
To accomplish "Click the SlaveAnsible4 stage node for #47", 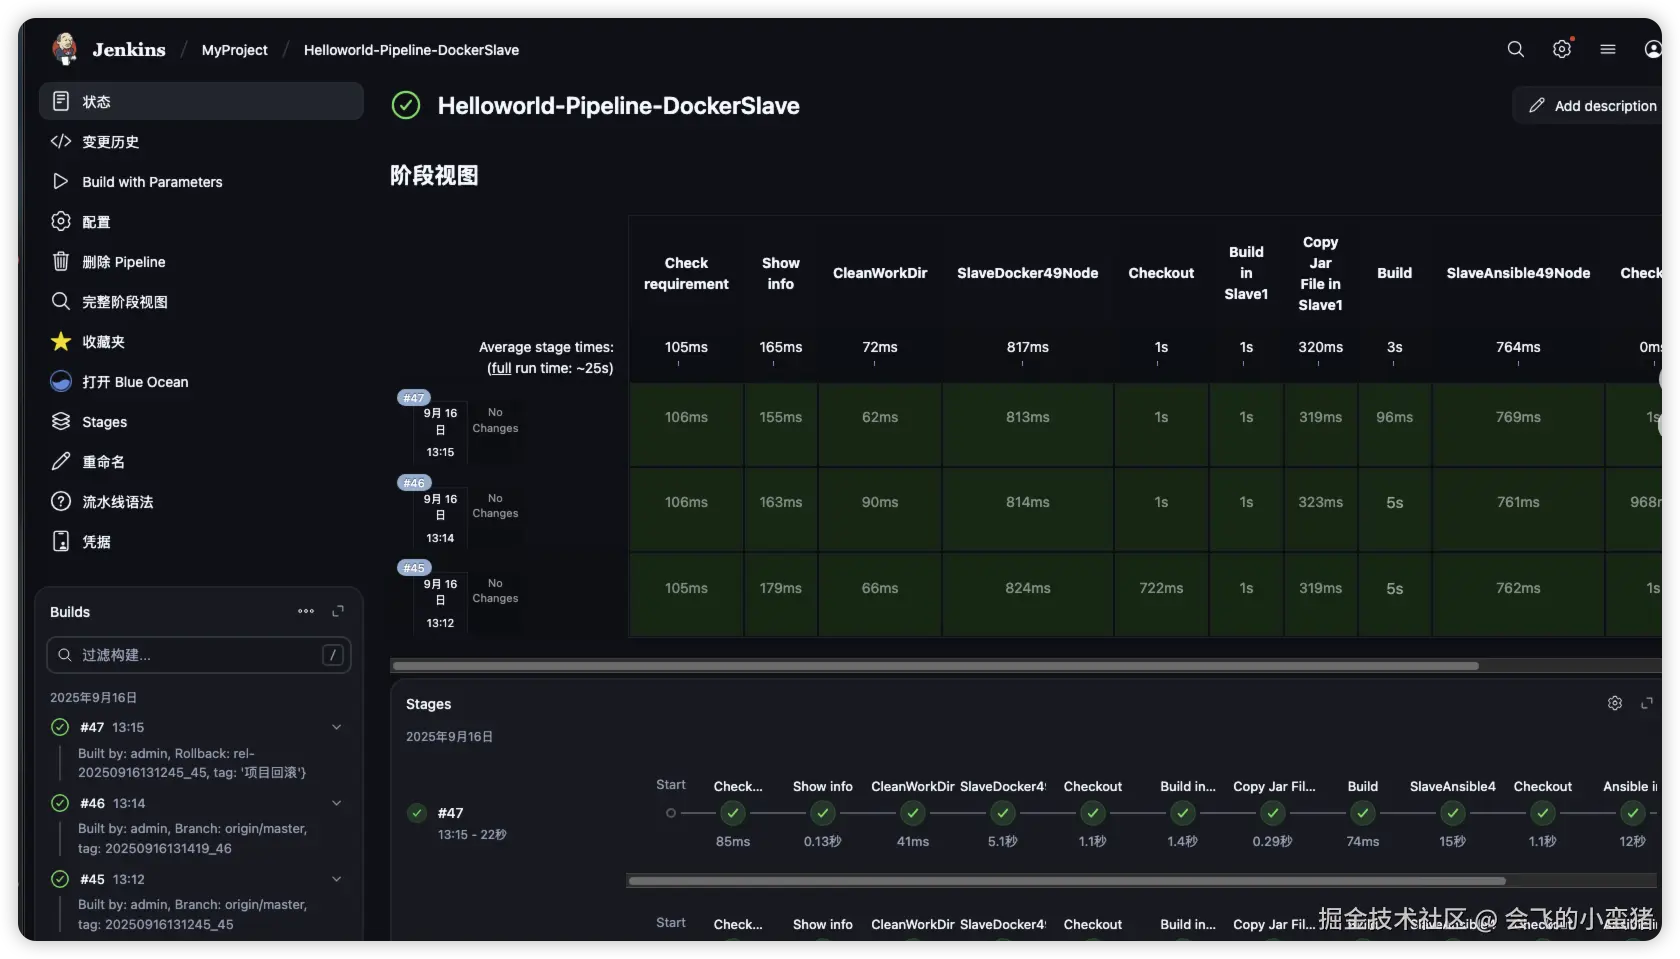I will [x=1453, y=813].
